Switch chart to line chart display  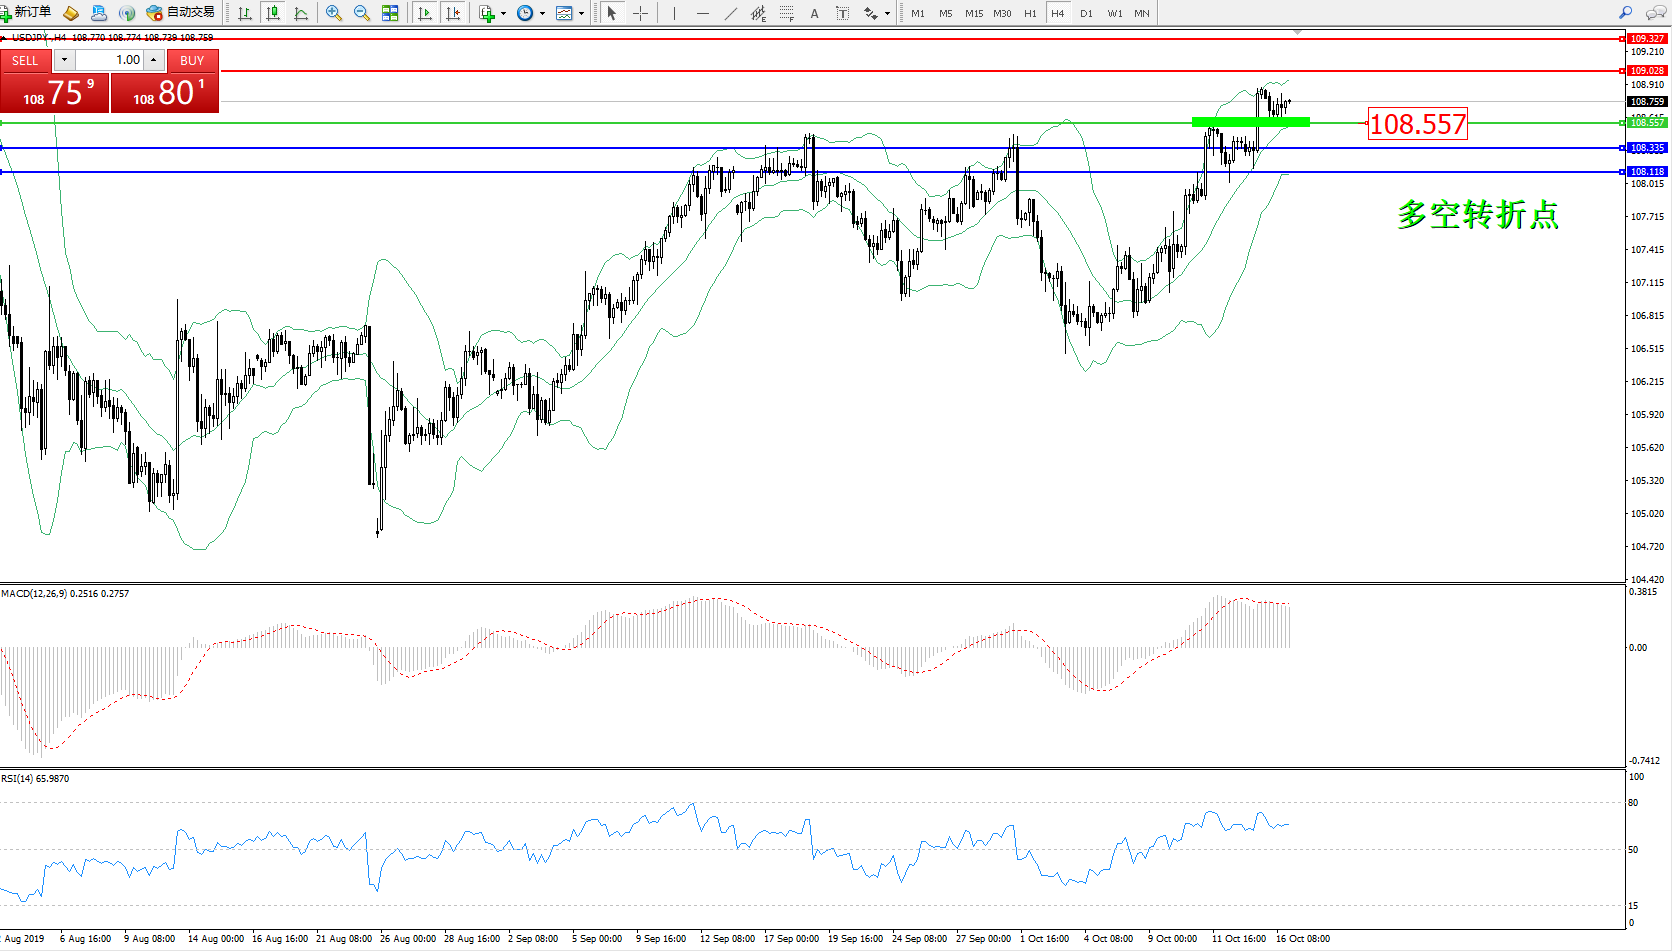tap(301, 13)
